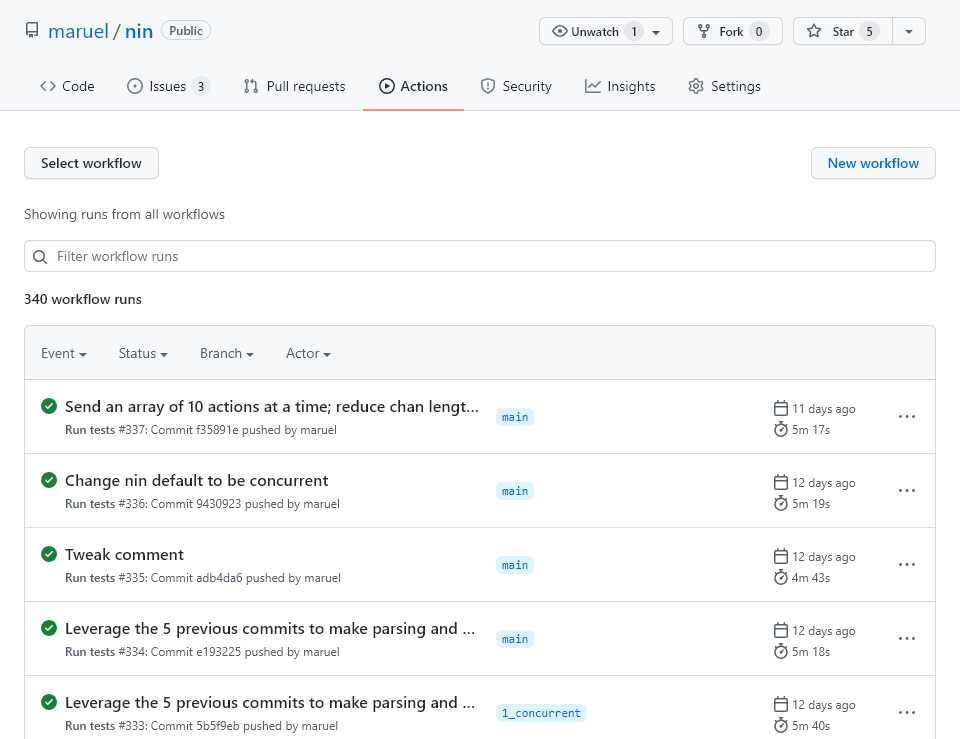This screenshot has height=739, width=960.
Task: Open the three-dot menu for run #337
Action: (x=907, y=416)
